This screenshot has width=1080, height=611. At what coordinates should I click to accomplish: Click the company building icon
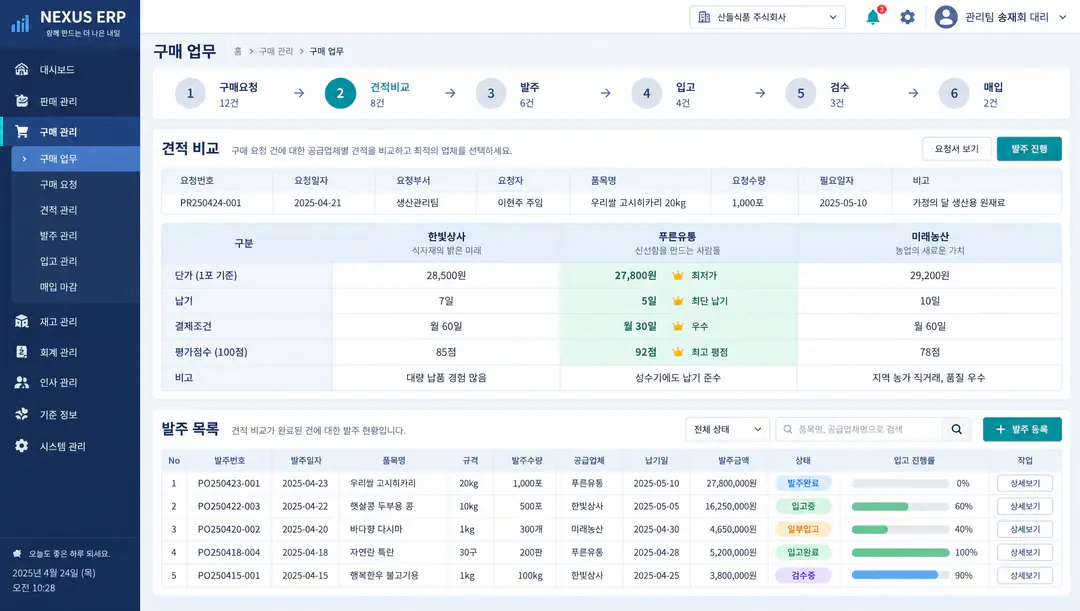[x=704, y=17]
